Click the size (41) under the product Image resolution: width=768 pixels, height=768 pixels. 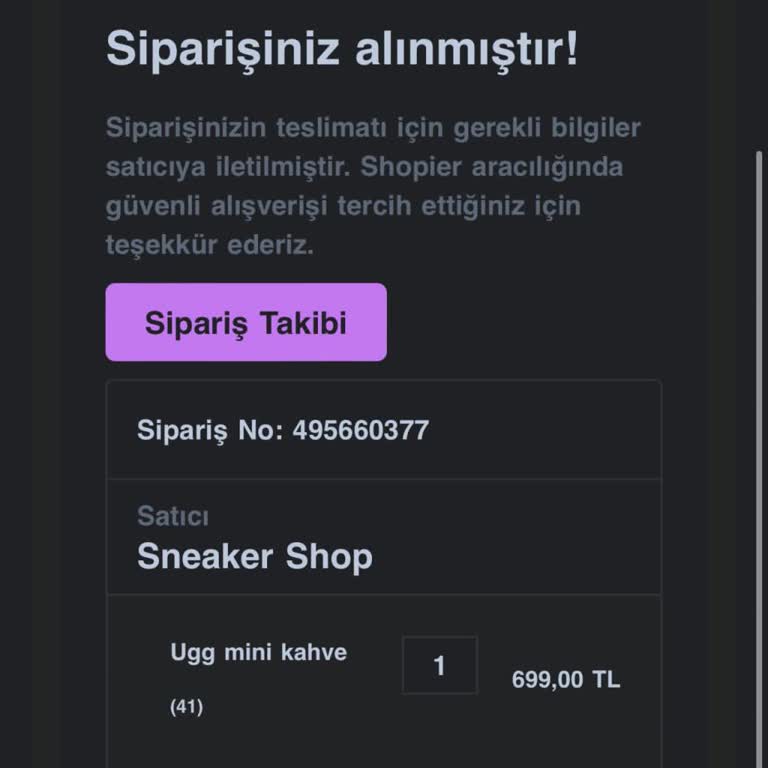(x=186, y=707)
